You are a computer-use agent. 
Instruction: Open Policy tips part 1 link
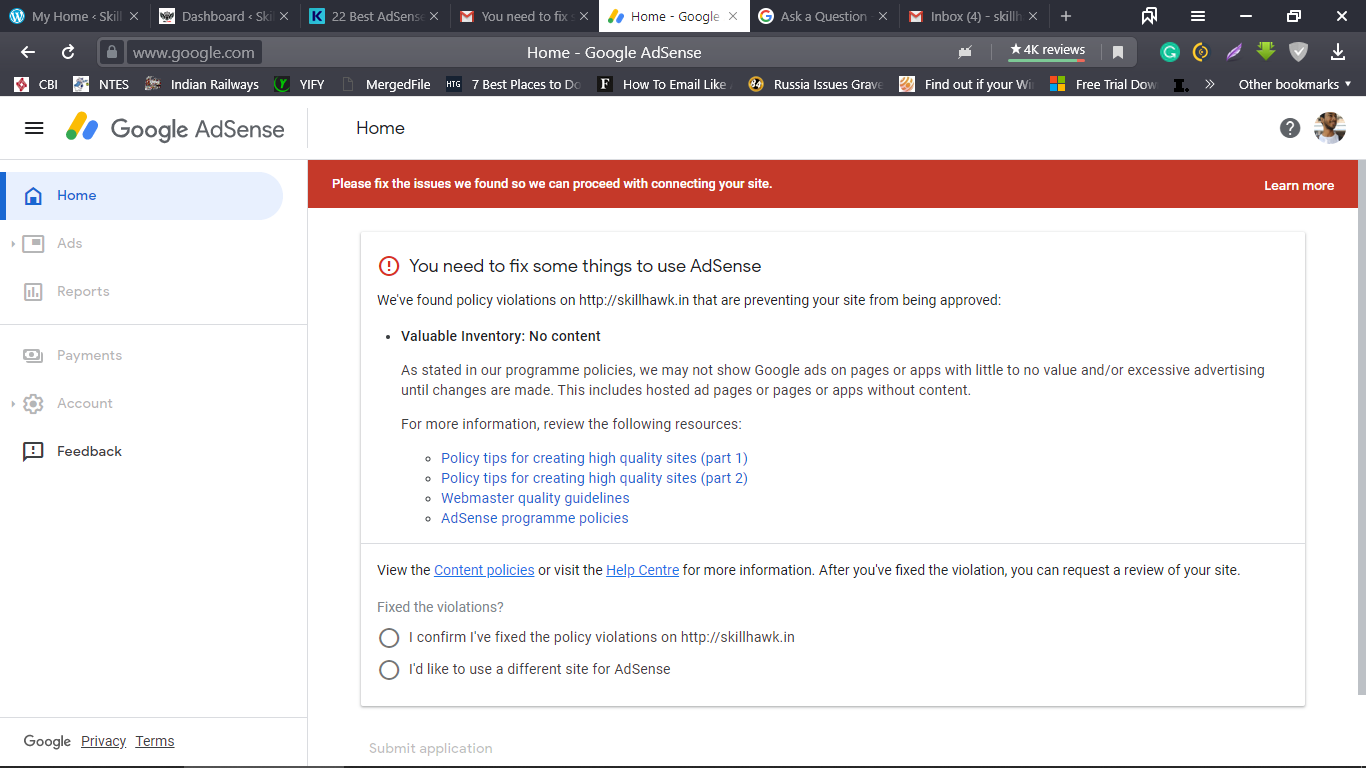594,458
